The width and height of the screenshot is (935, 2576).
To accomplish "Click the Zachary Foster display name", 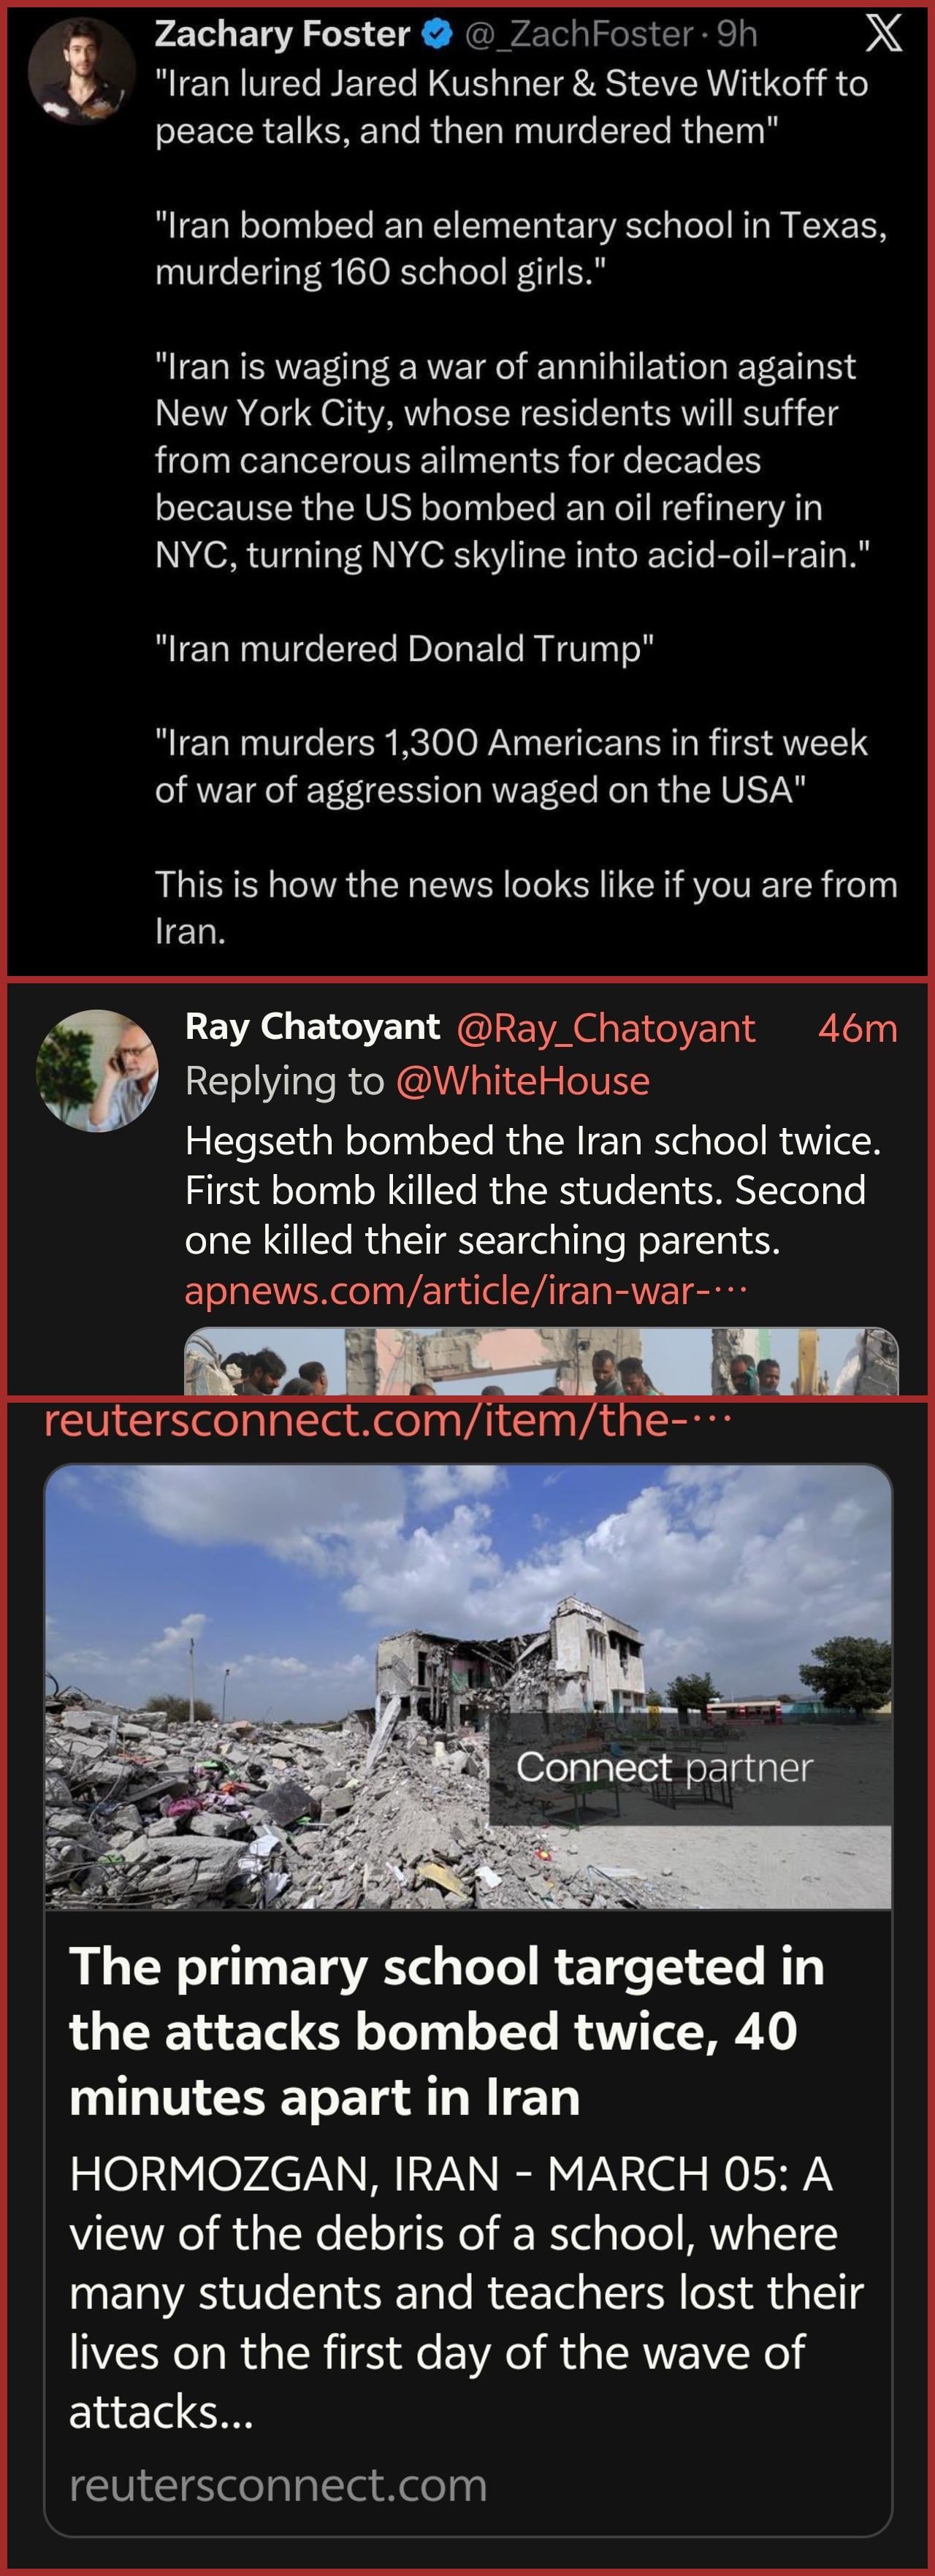I will click(x=282, y=35).
